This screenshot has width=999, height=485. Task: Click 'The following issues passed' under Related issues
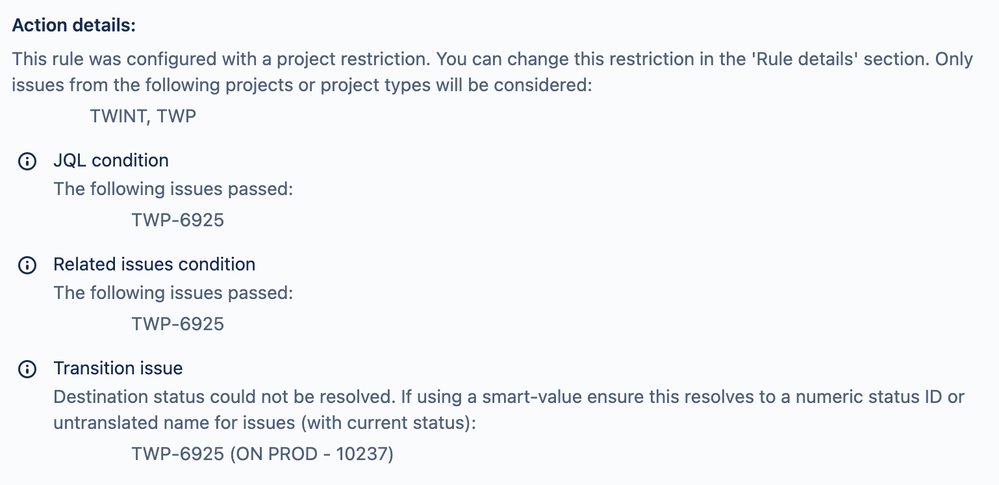[x=173, y=293]
